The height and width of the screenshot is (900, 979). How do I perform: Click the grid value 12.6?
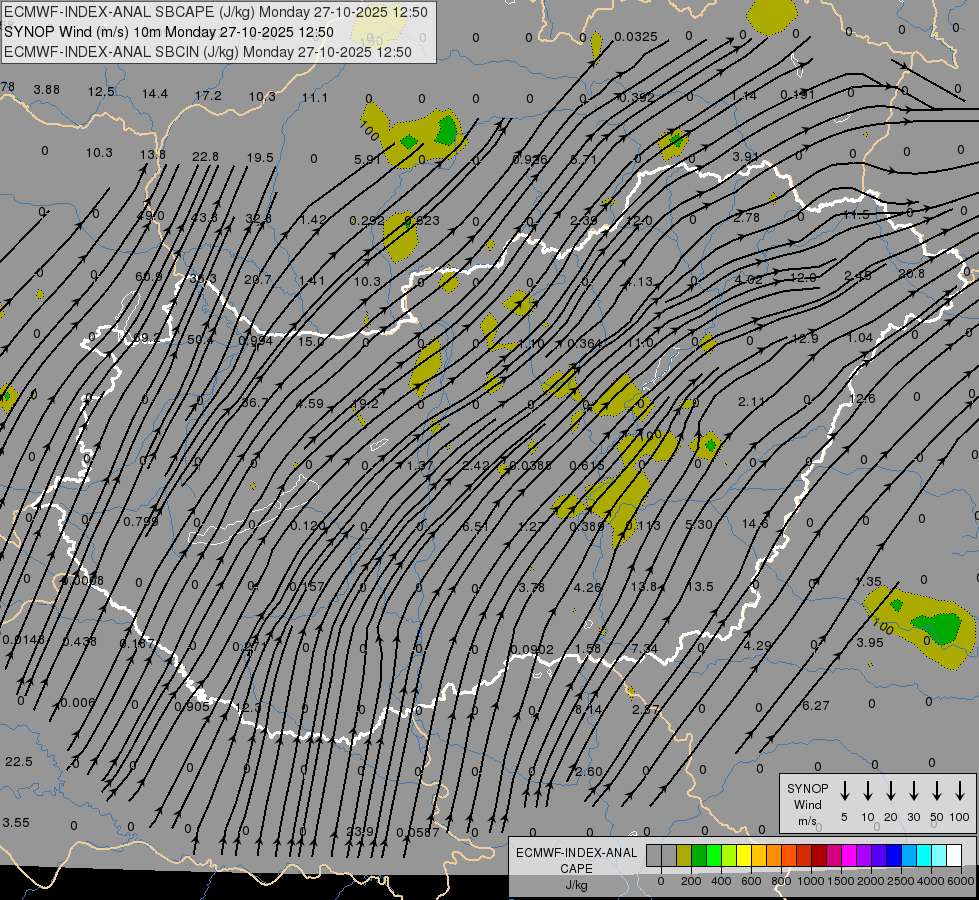coord(862,398)
